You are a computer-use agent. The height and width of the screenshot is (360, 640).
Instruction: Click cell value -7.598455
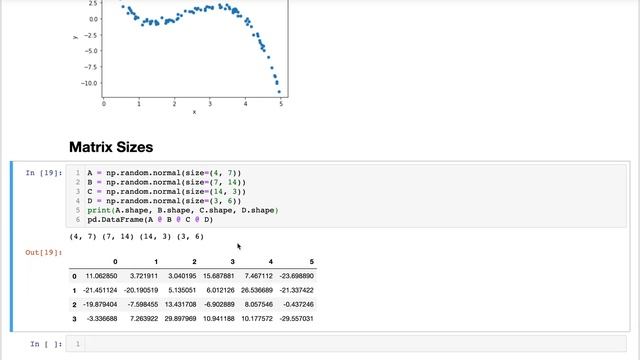pos(142,305)
